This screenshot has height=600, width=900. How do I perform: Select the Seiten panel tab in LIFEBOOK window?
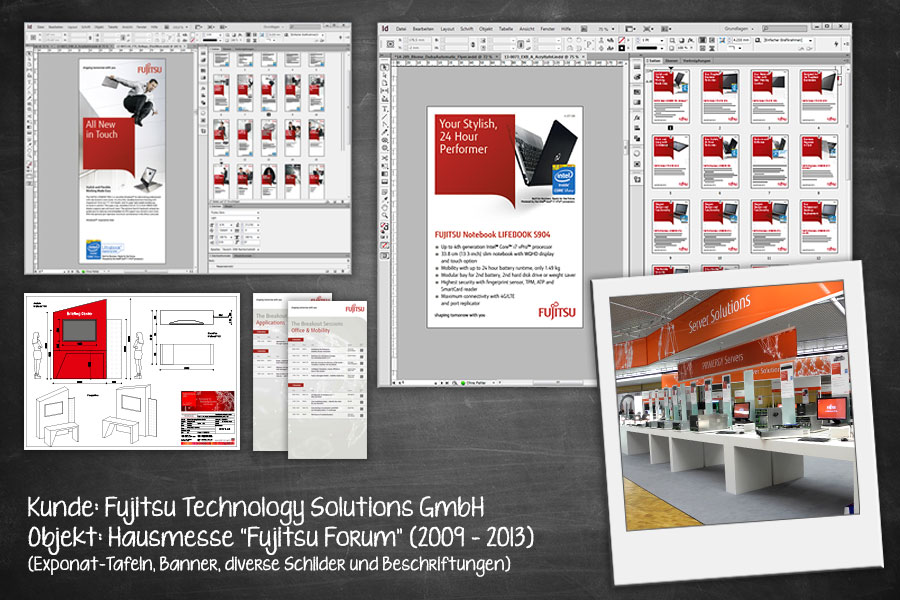(654, 60)
